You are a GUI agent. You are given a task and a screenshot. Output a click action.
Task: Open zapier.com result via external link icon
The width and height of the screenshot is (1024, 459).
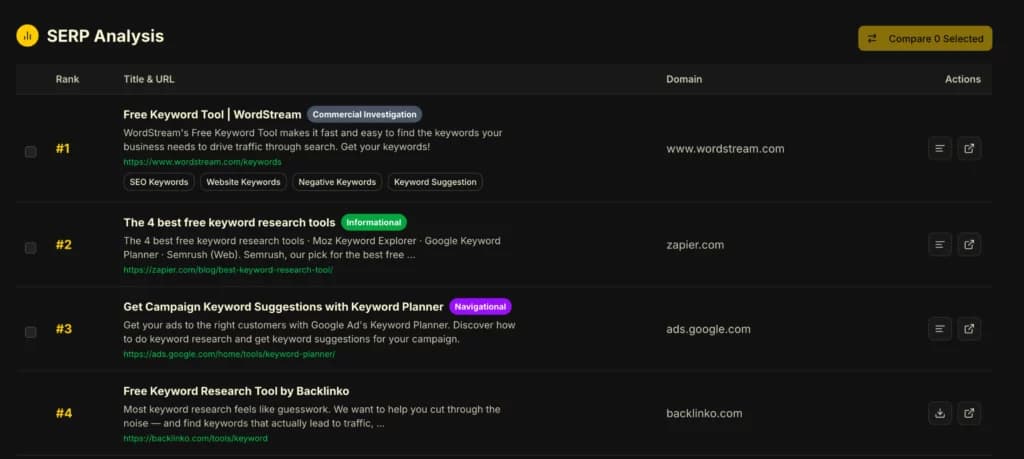pyautogui.click(x=969, y=244)
